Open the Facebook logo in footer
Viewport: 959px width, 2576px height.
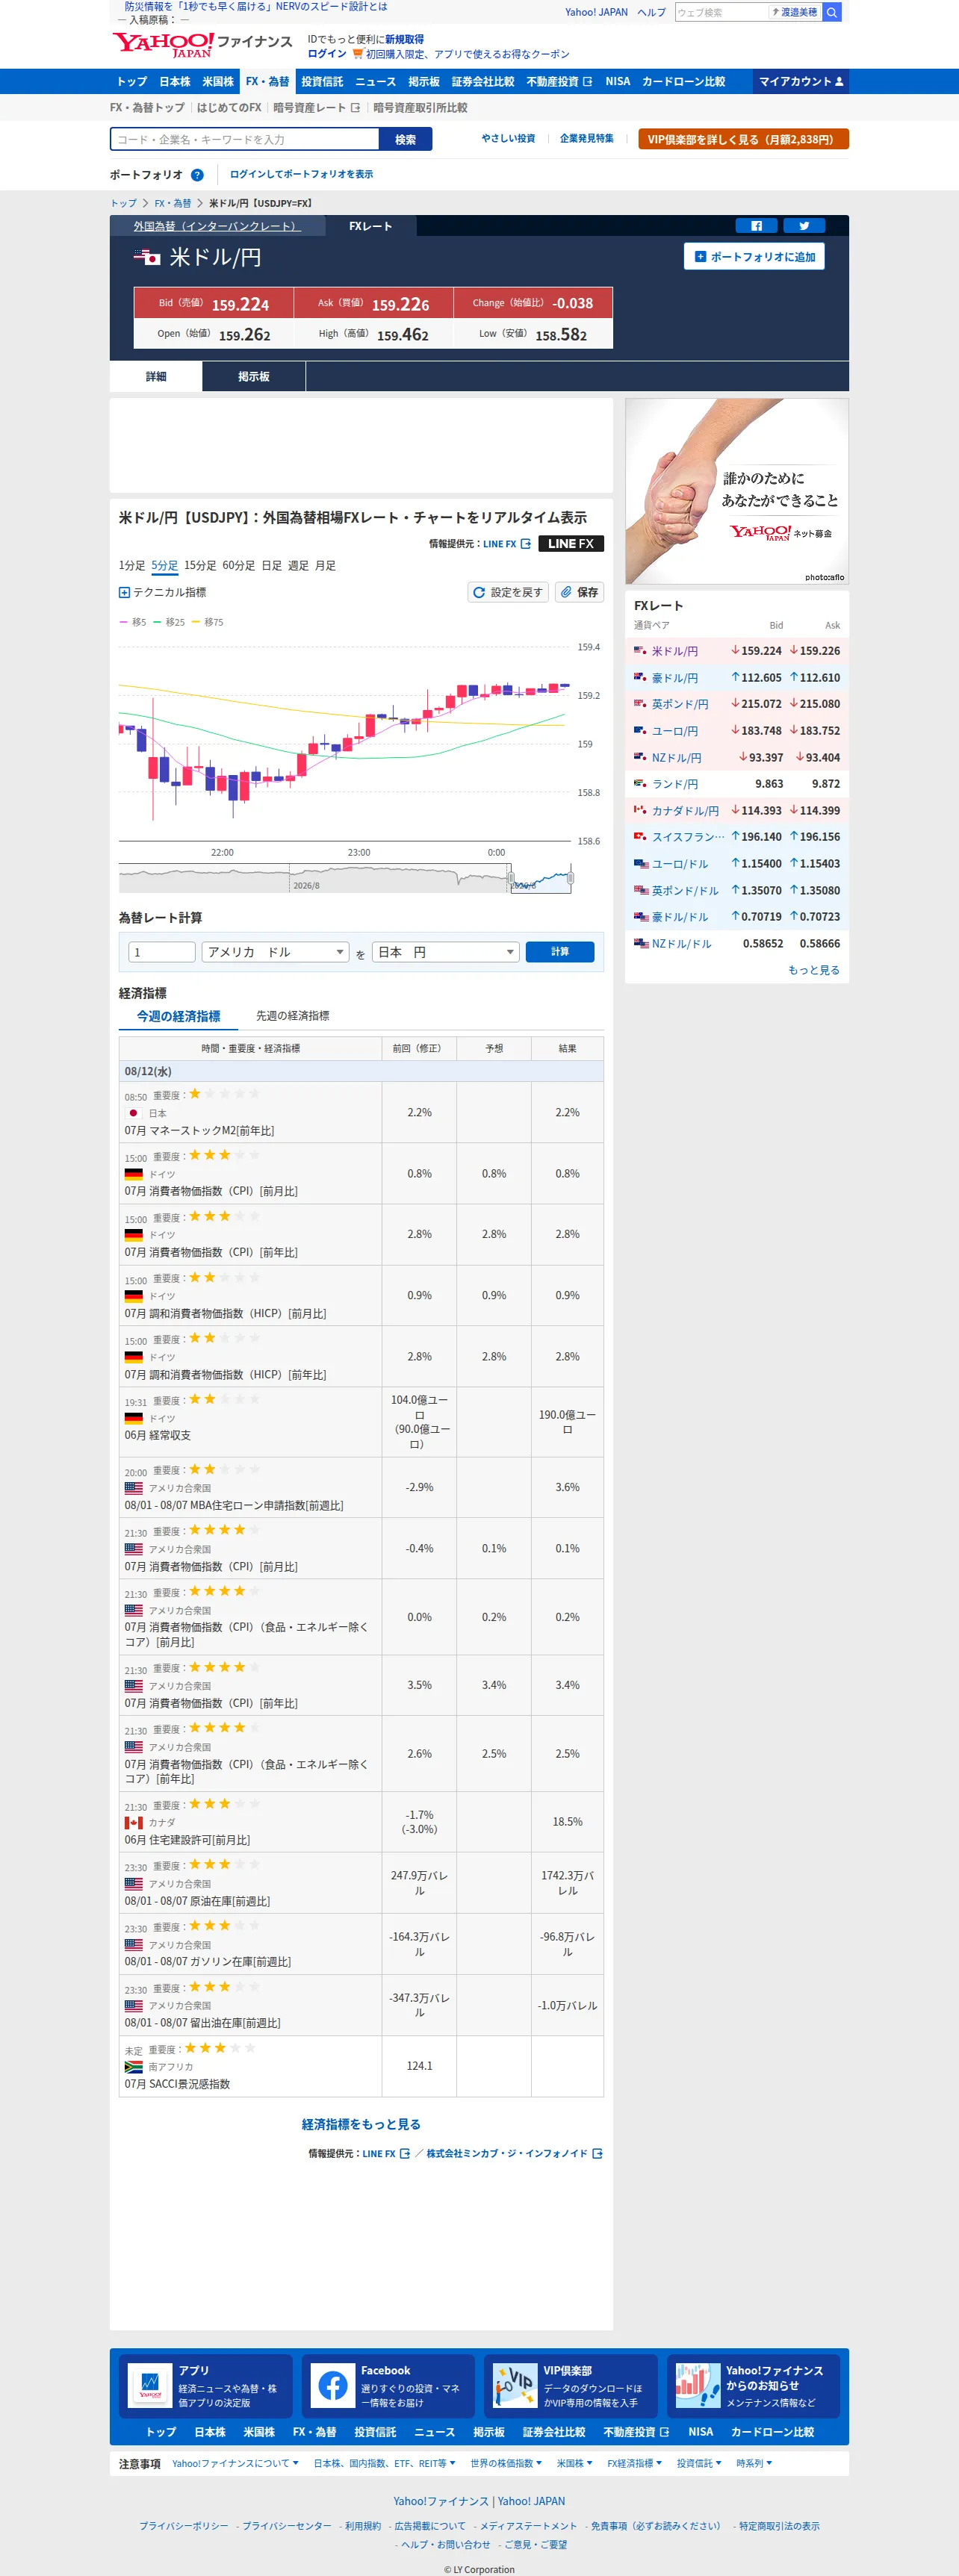pyautogui.click(x=332, y=2386)
